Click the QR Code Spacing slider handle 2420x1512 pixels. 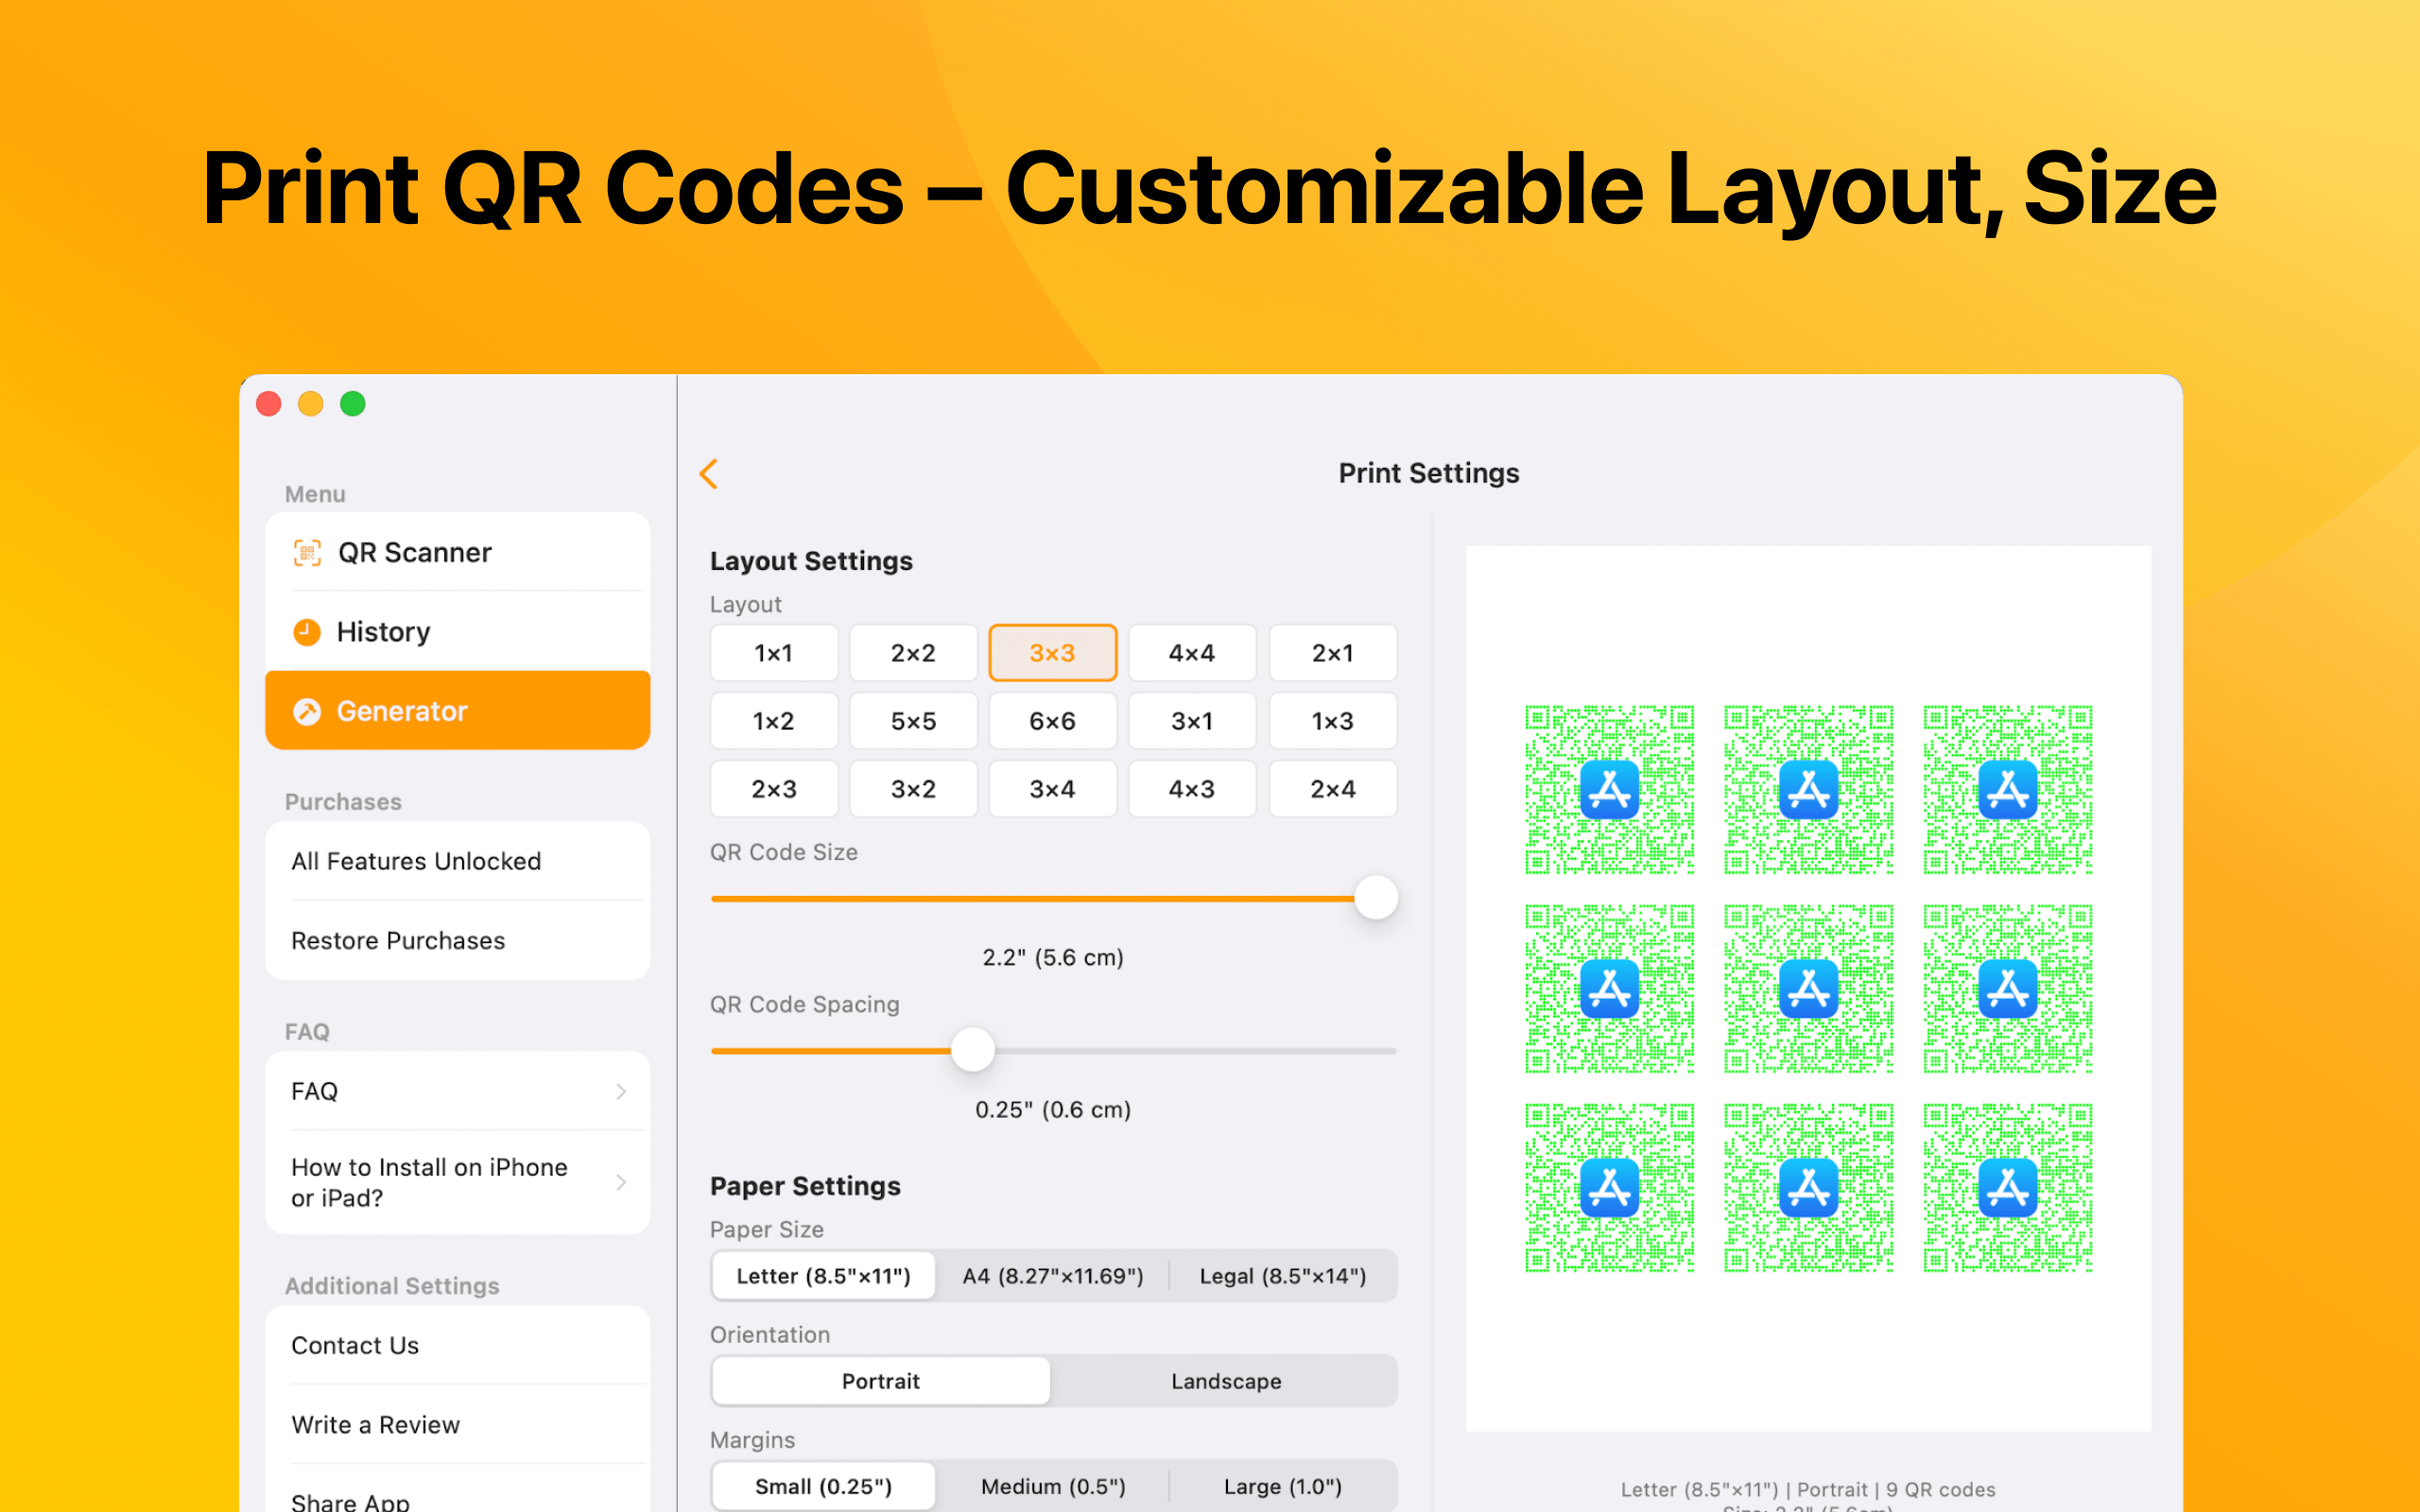(972, 1050)
